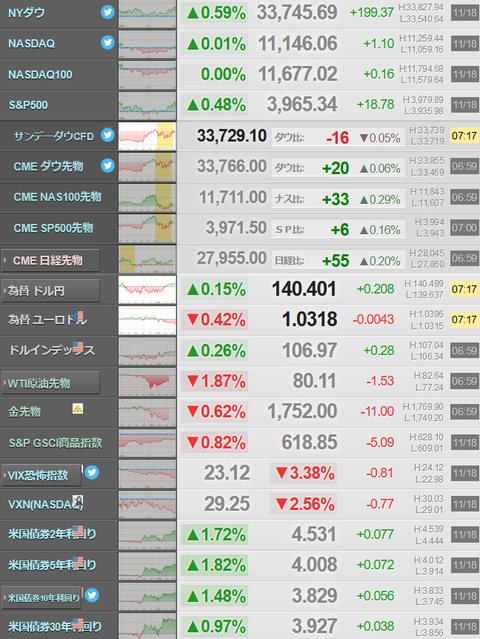Open the NASDAQ100 index link
The height and width of the screenshot is (639, 480).
point(40,75)
